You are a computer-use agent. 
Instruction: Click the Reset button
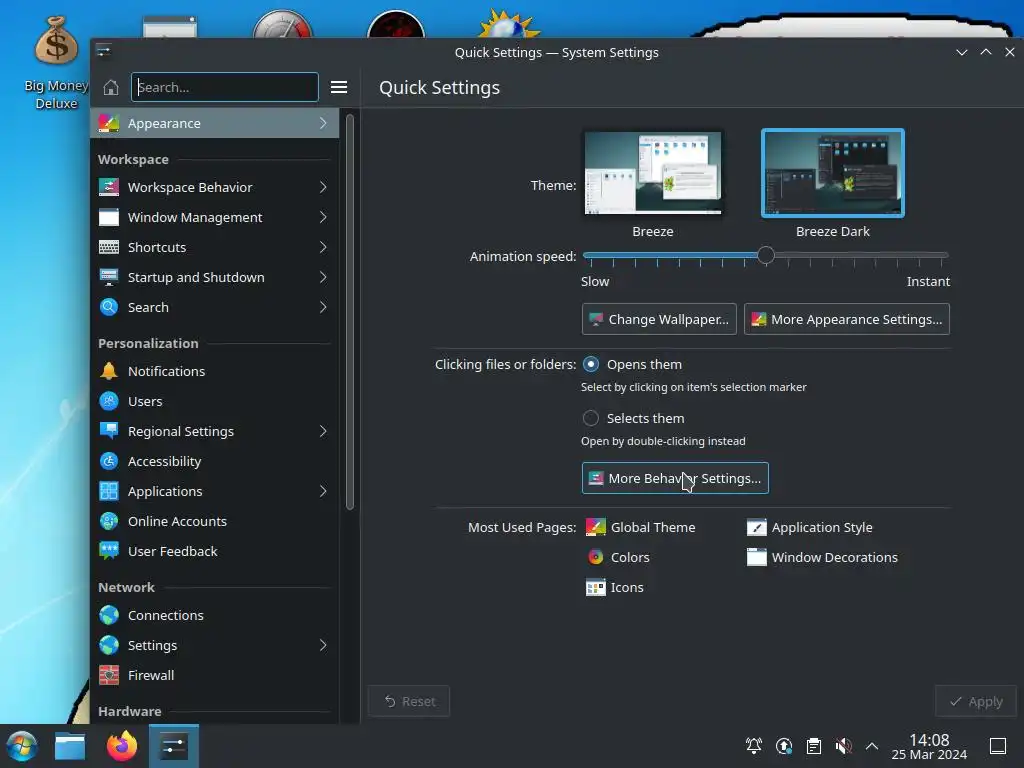click(x=409, y=701)
